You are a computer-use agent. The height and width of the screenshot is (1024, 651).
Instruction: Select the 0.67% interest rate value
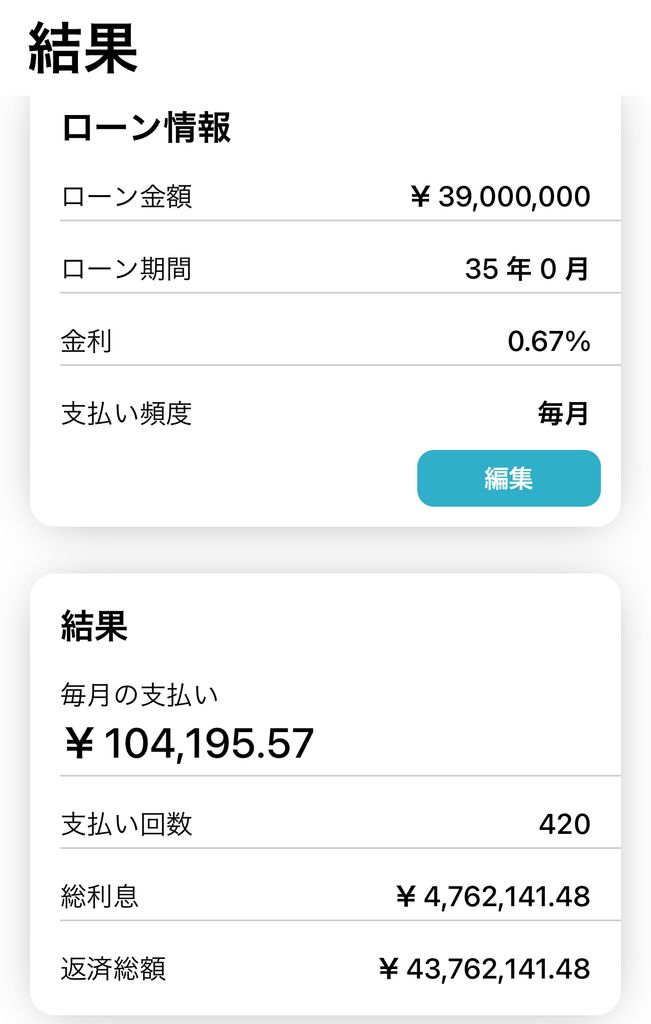pyautogui.click(x=548, y=342)
